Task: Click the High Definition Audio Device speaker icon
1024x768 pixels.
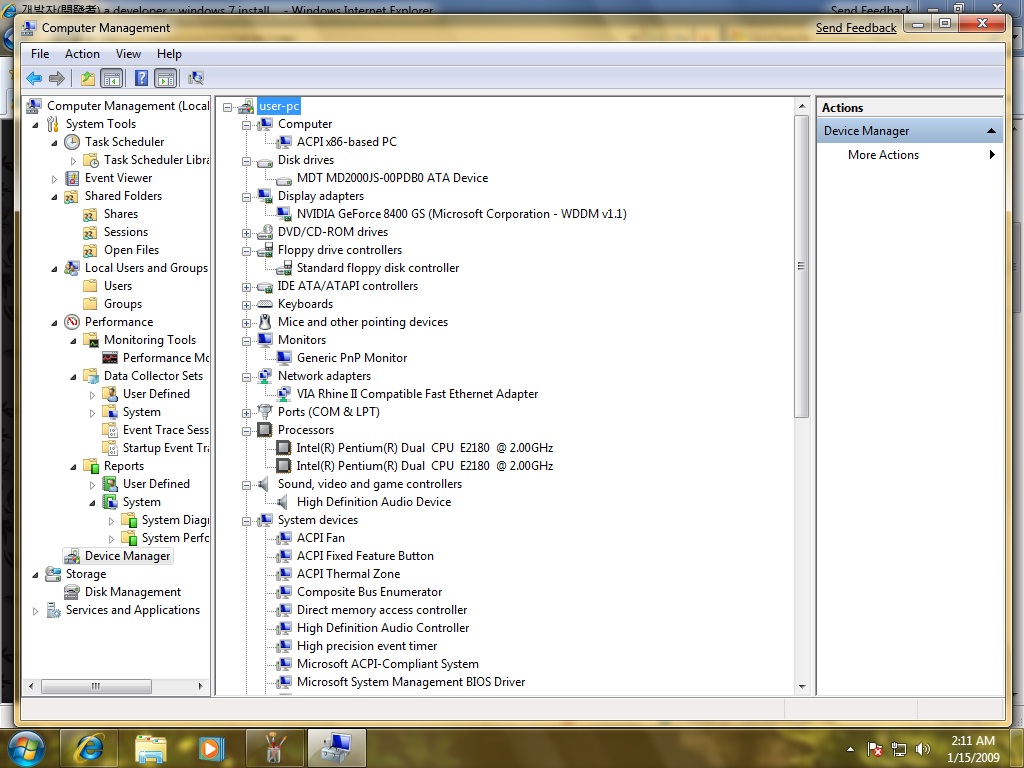Action: (x=283, y=502)
